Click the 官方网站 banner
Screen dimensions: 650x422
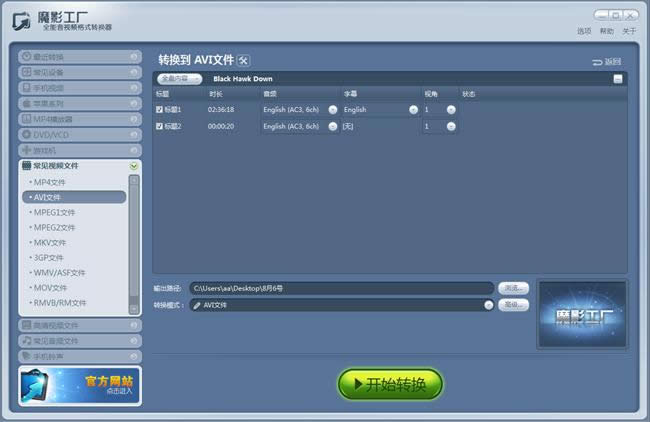coord(80,385)
